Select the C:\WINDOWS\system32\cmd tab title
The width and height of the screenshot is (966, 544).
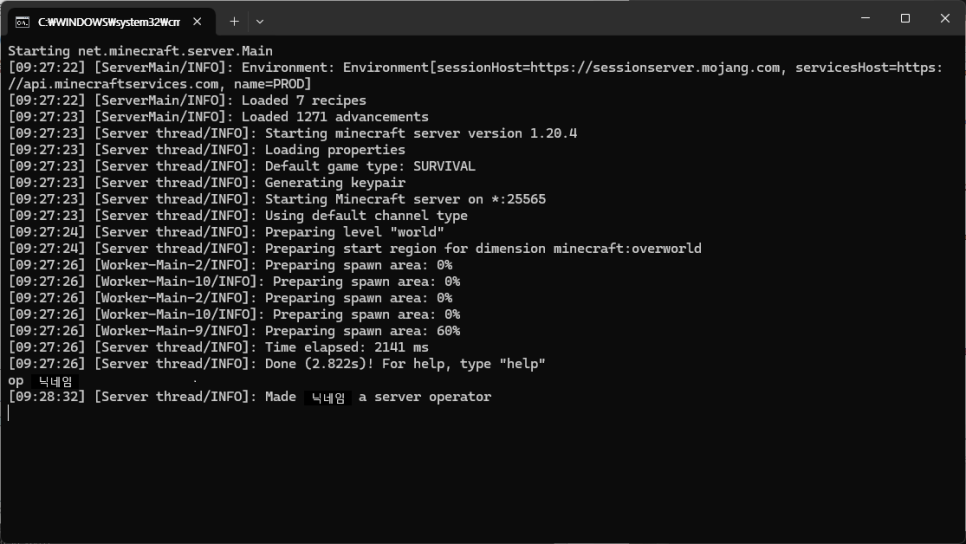[x=108, y=21]
